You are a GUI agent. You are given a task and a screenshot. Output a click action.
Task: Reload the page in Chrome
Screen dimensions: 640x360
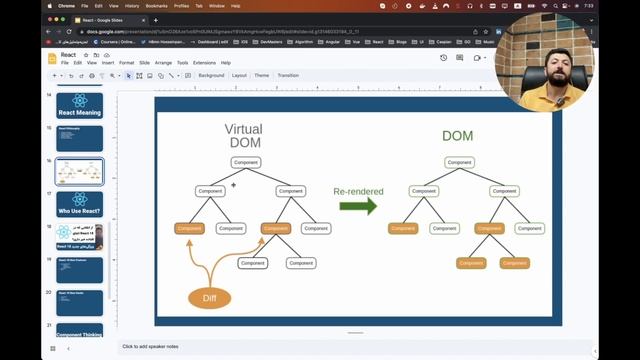pos(69,31)
